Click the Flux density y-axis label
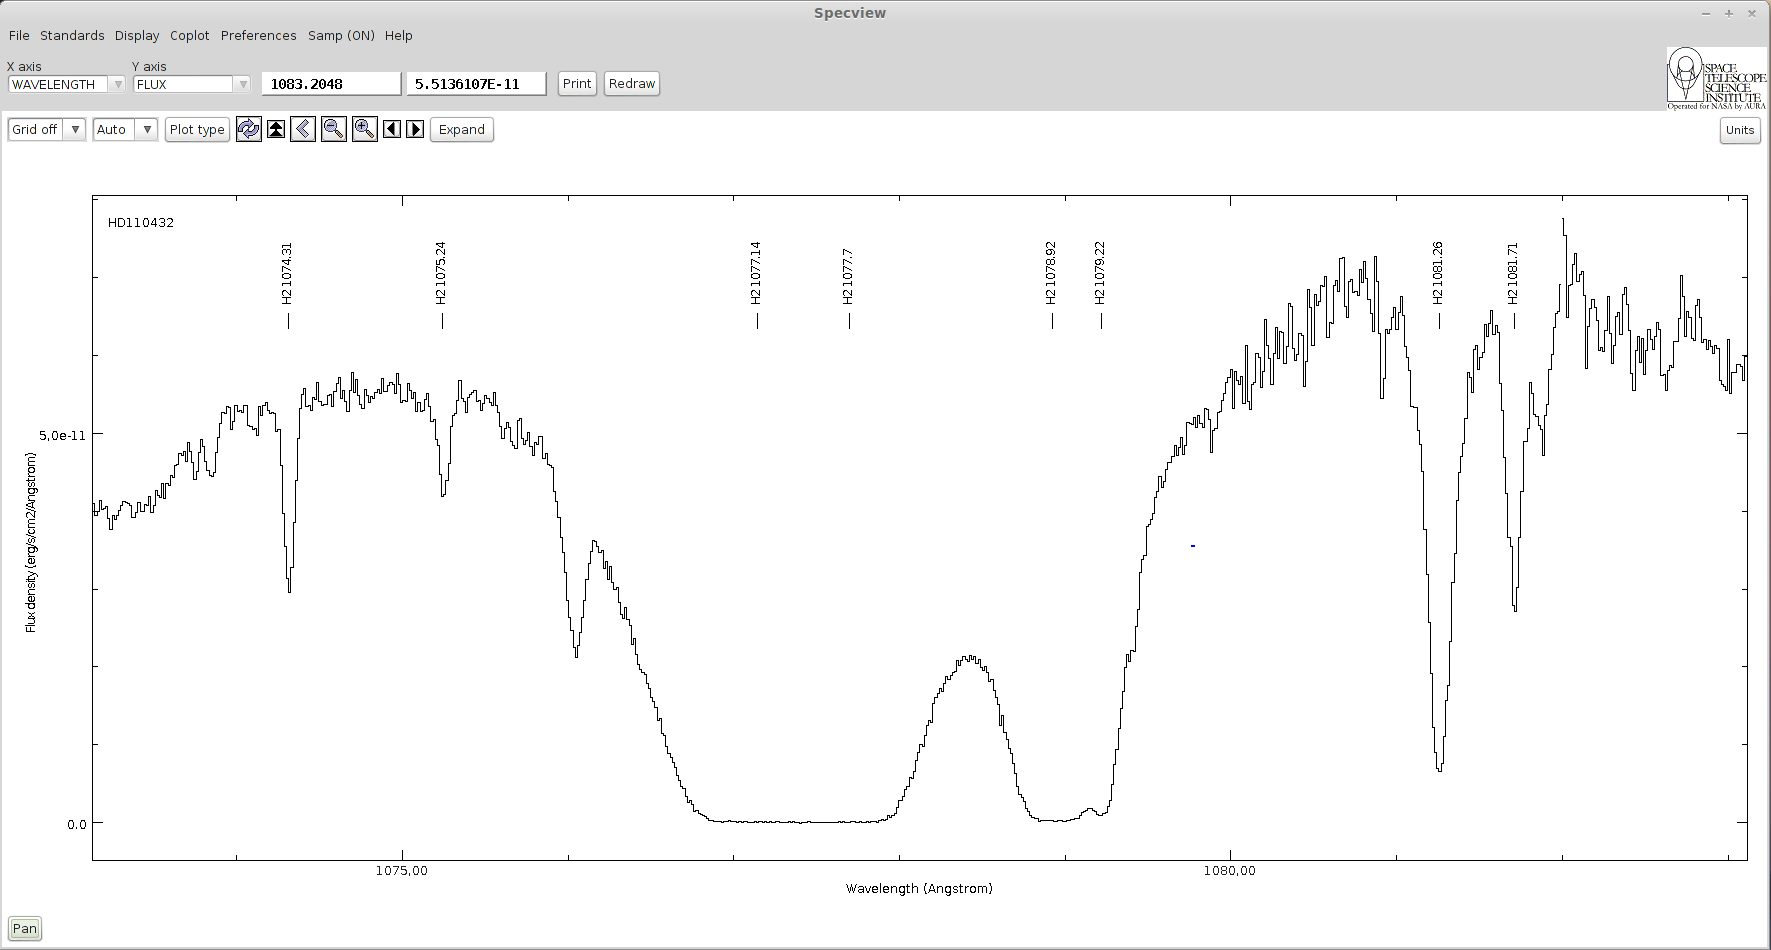The image size is (1771, 950). pos(31,542)
